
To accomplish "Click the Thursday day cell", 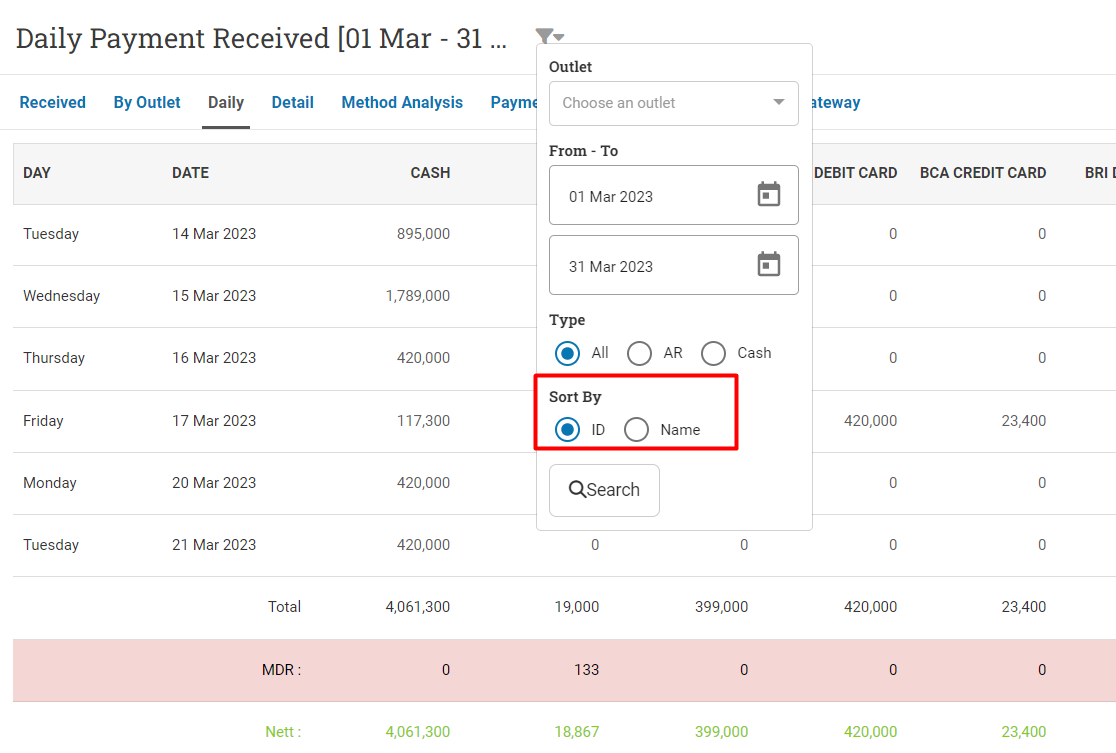I will (x=54, y=358).
